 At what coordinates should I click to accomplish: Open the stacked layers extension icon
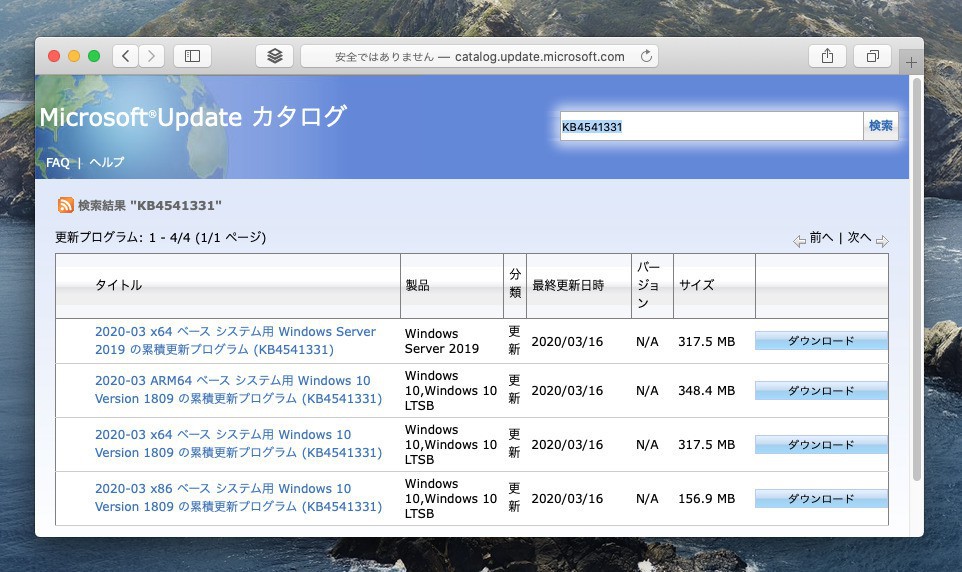(x=275, y=56)
